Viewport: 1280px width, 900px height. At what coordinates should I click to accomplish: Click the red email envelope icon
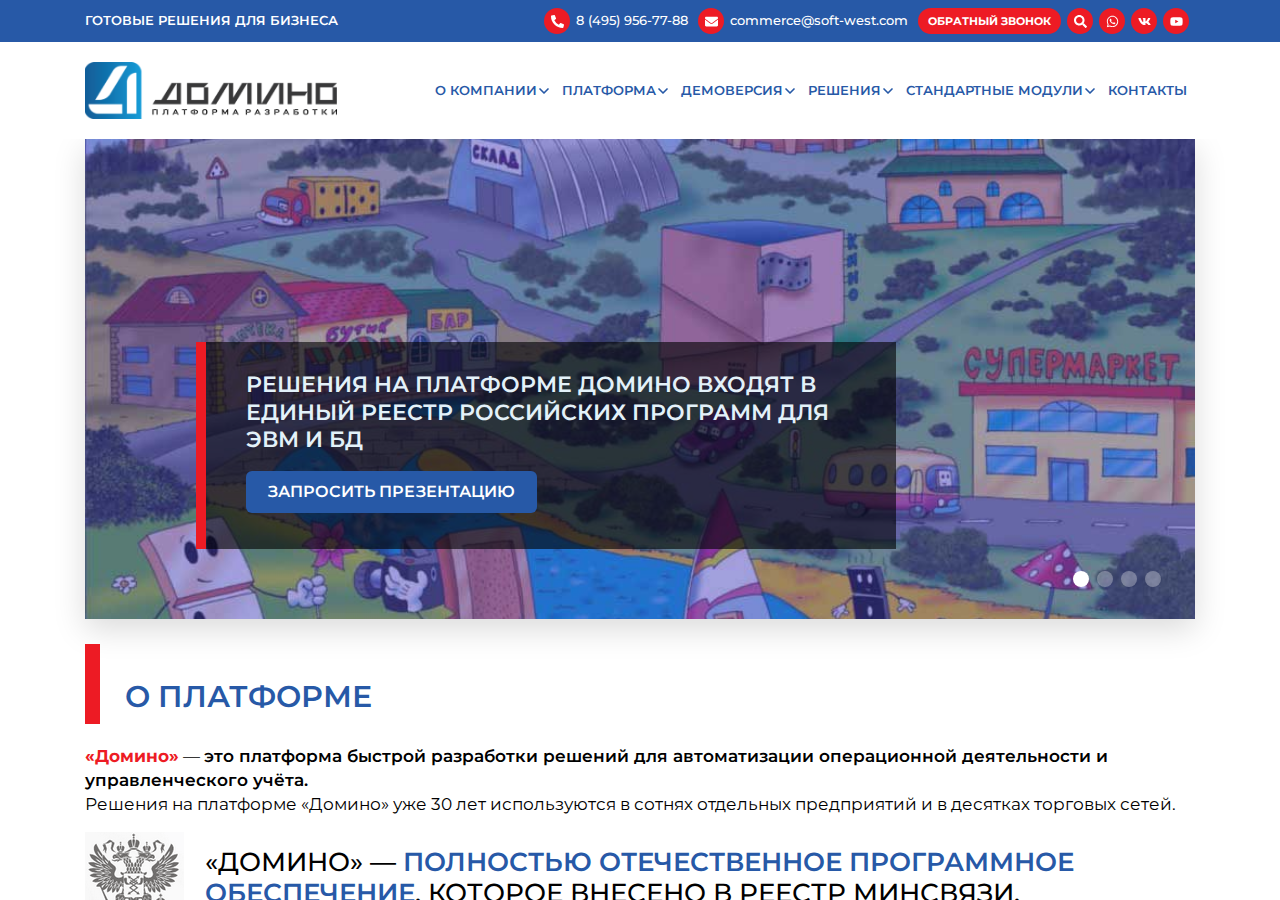pos(710,21)
